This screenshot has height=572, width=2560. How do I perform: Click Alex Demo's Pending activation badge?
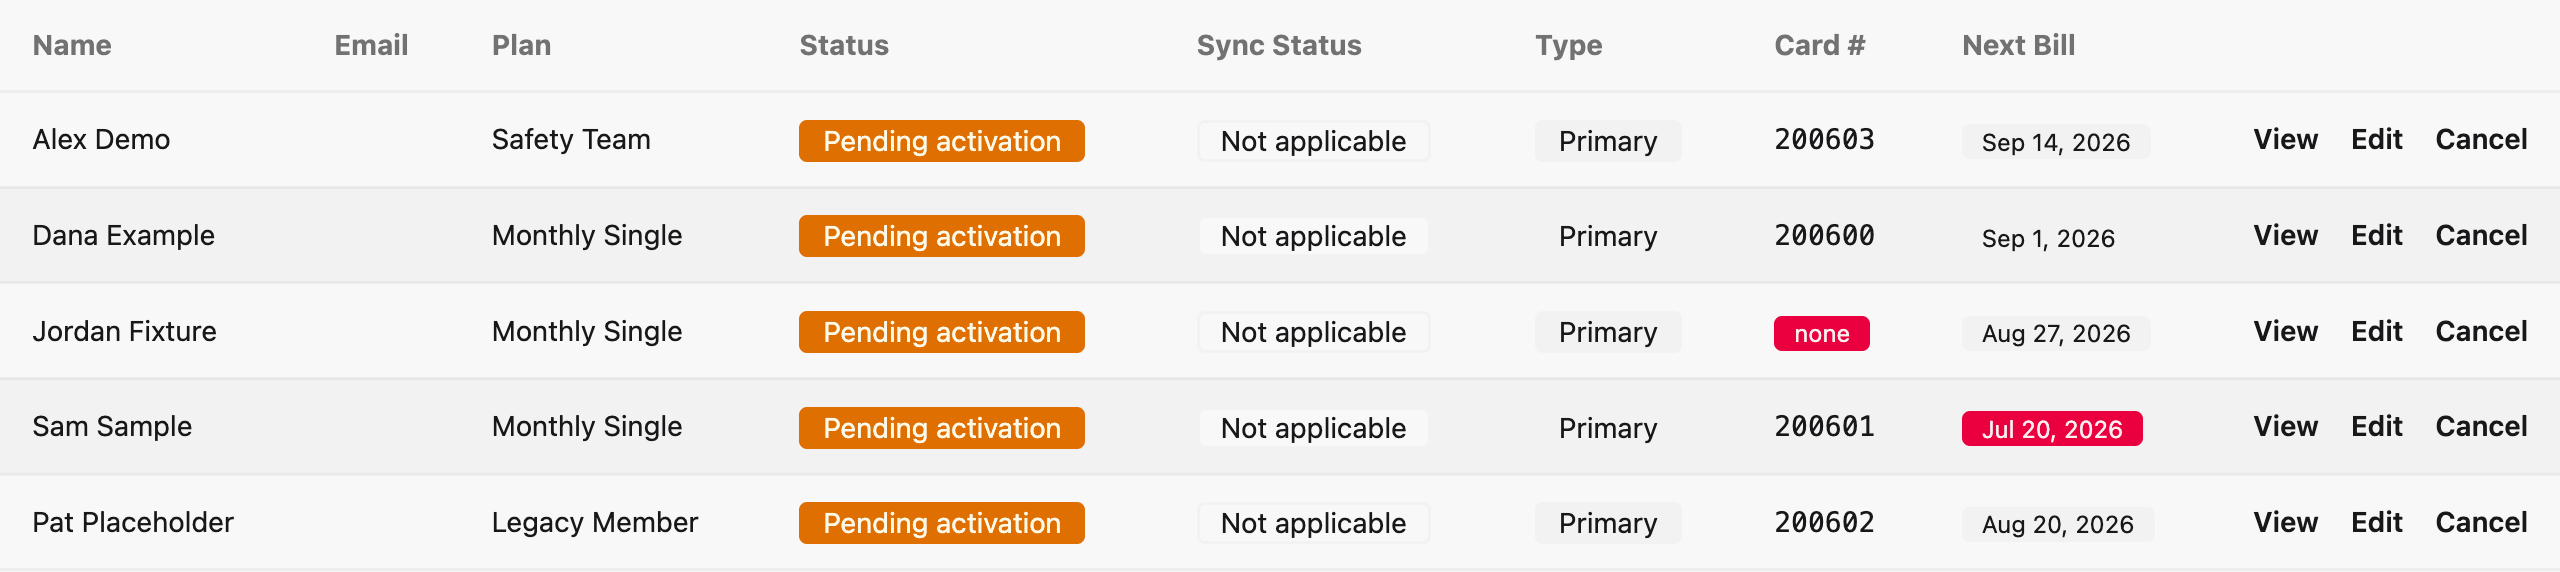[x=942, y=141]
